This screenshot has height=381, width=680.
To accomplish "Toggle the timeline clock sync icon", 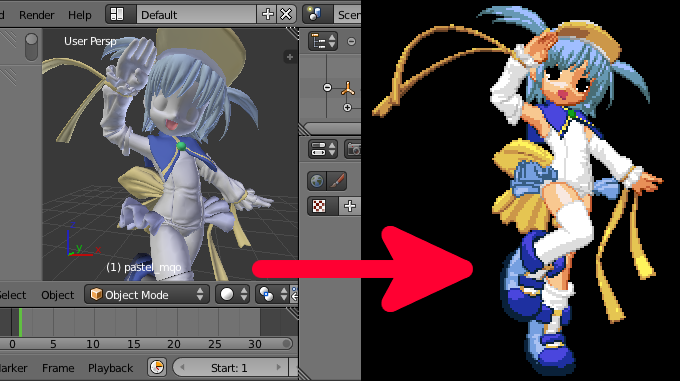I will (157, 368).
